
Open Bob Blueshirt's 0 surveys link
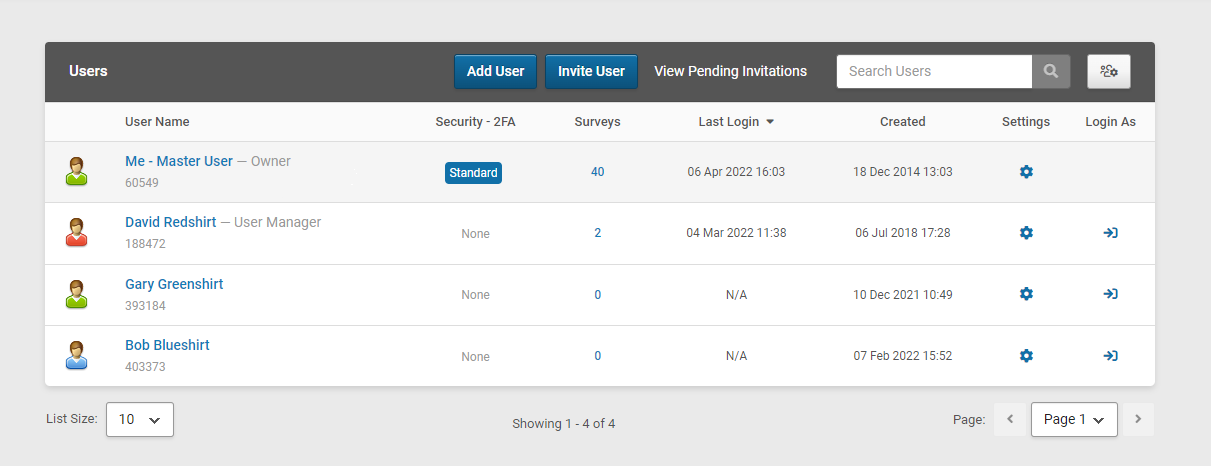(x=598, y=356)
